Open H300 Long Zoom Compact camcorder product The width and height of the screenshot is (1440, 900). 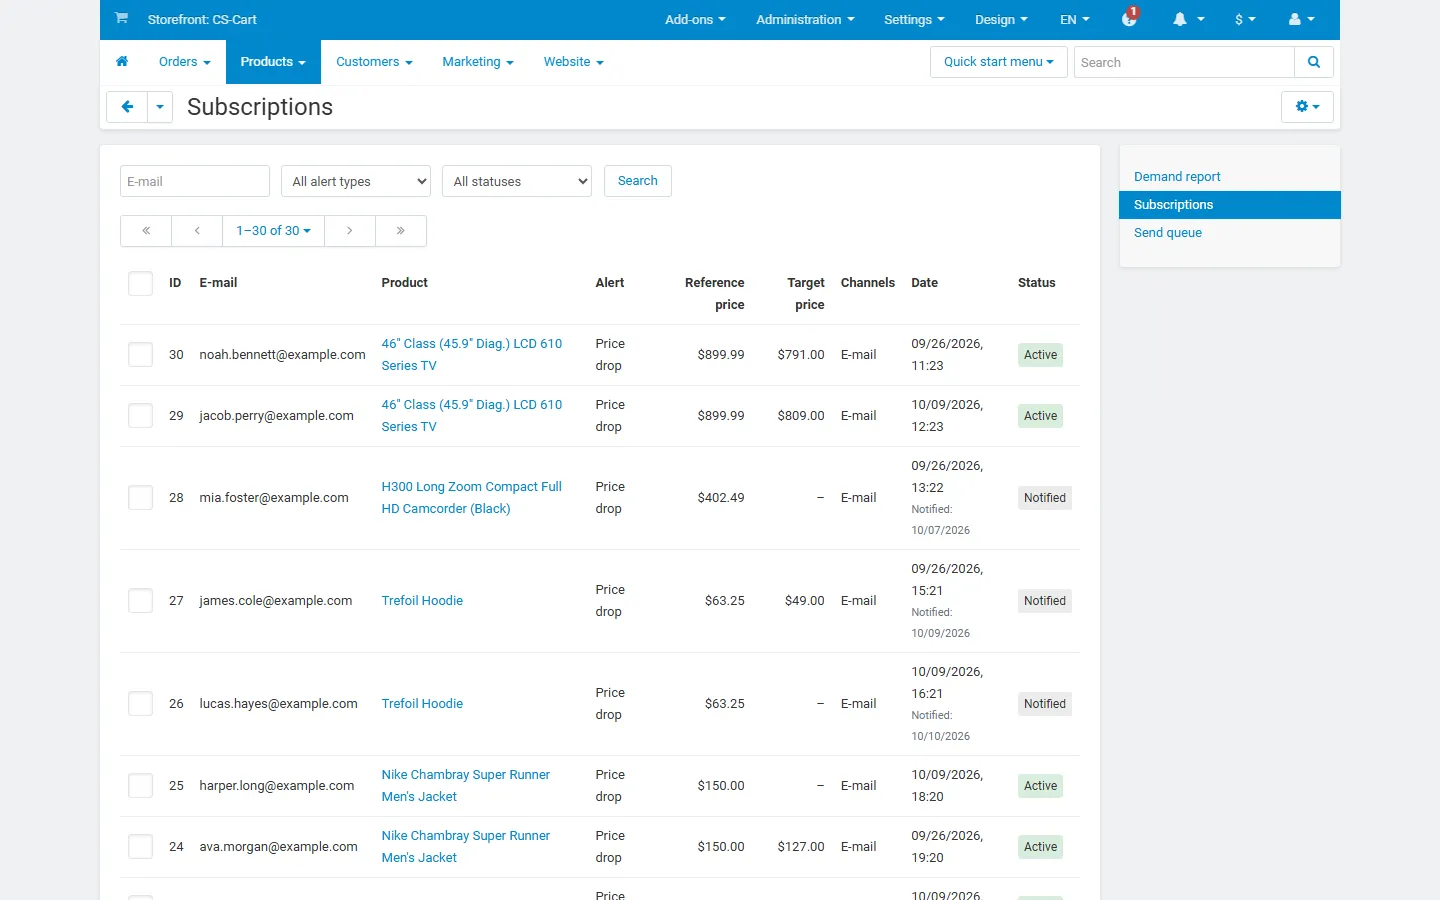pyautogui.click(x=472, y=498)
